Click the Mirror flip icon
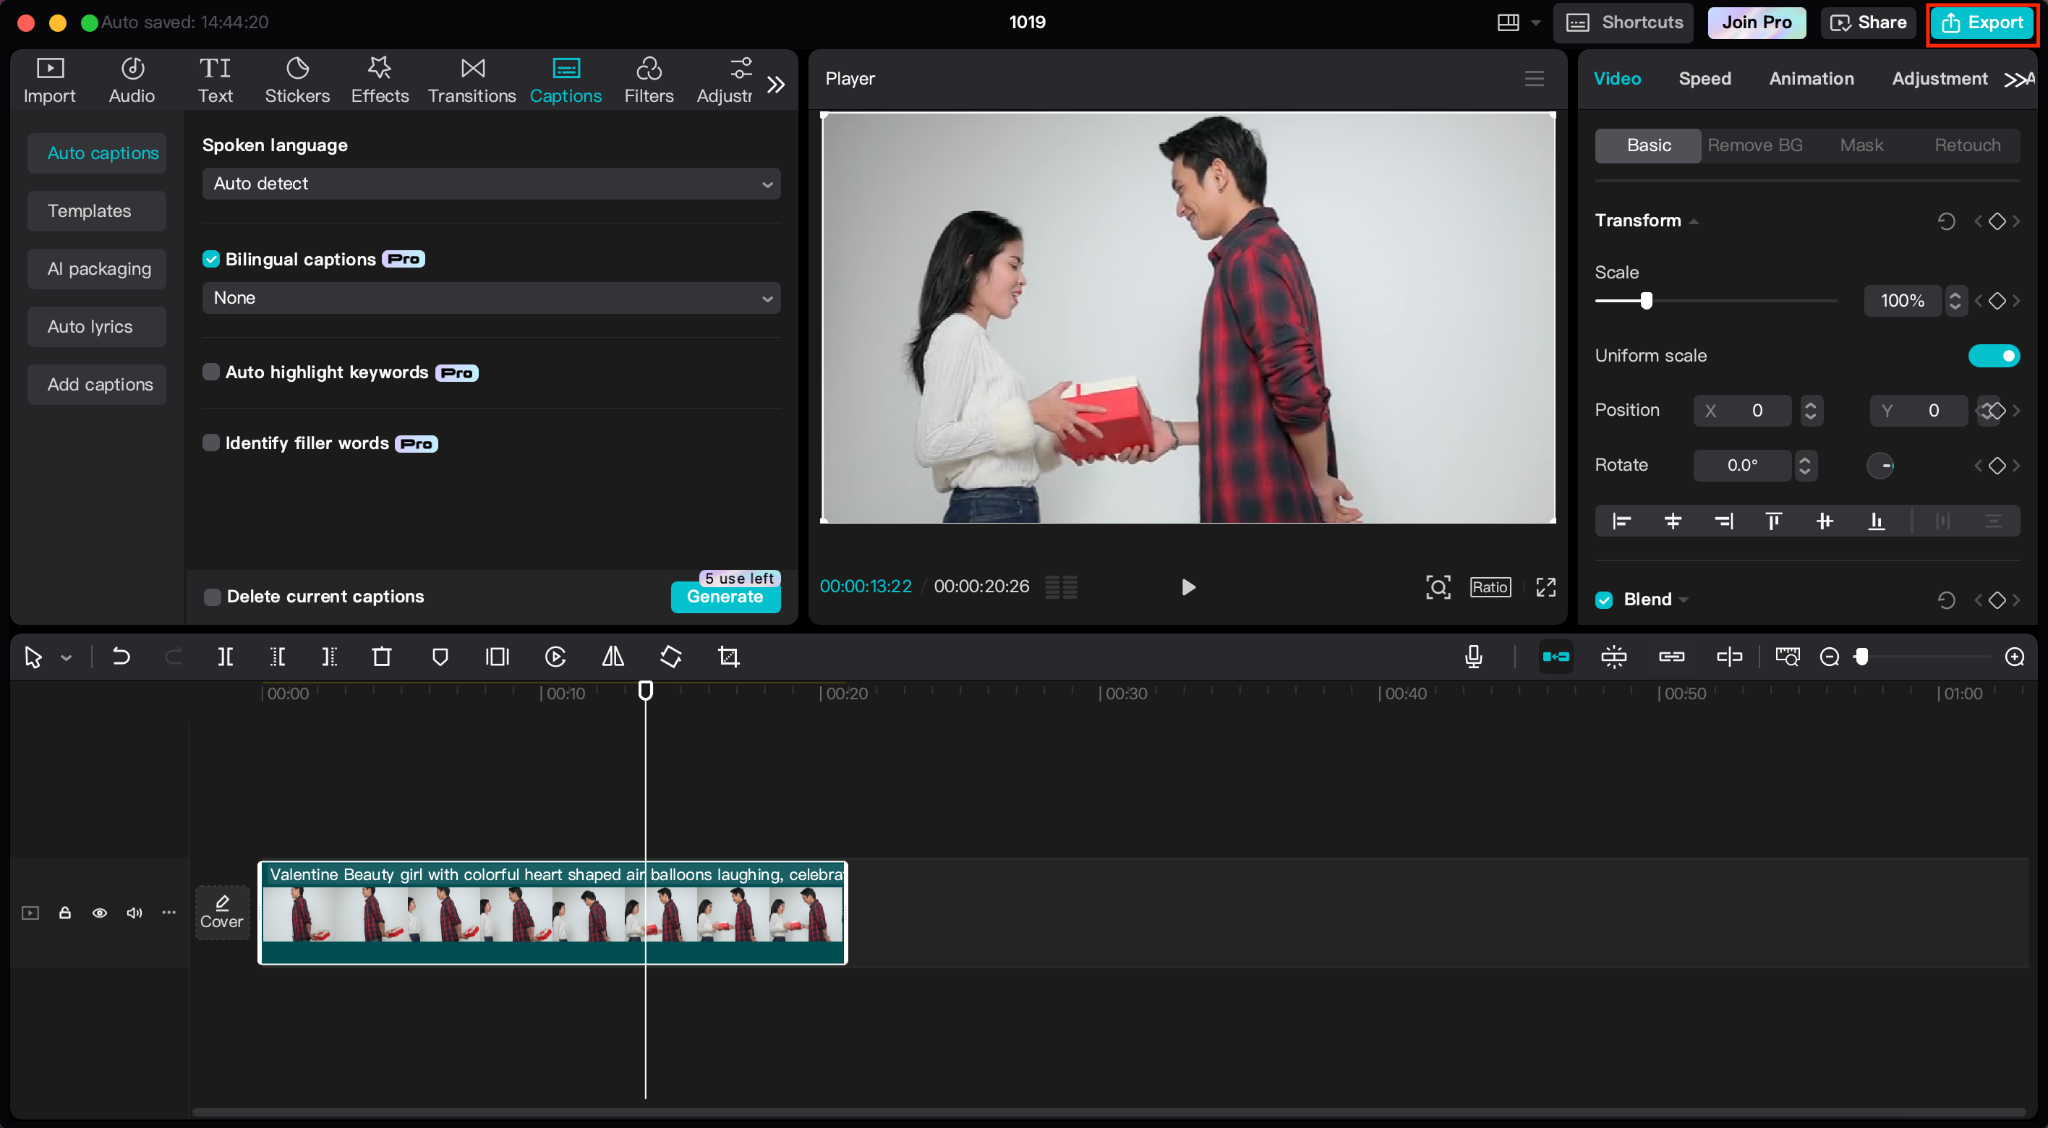2048x1128 pixels. tap(613, 657)
